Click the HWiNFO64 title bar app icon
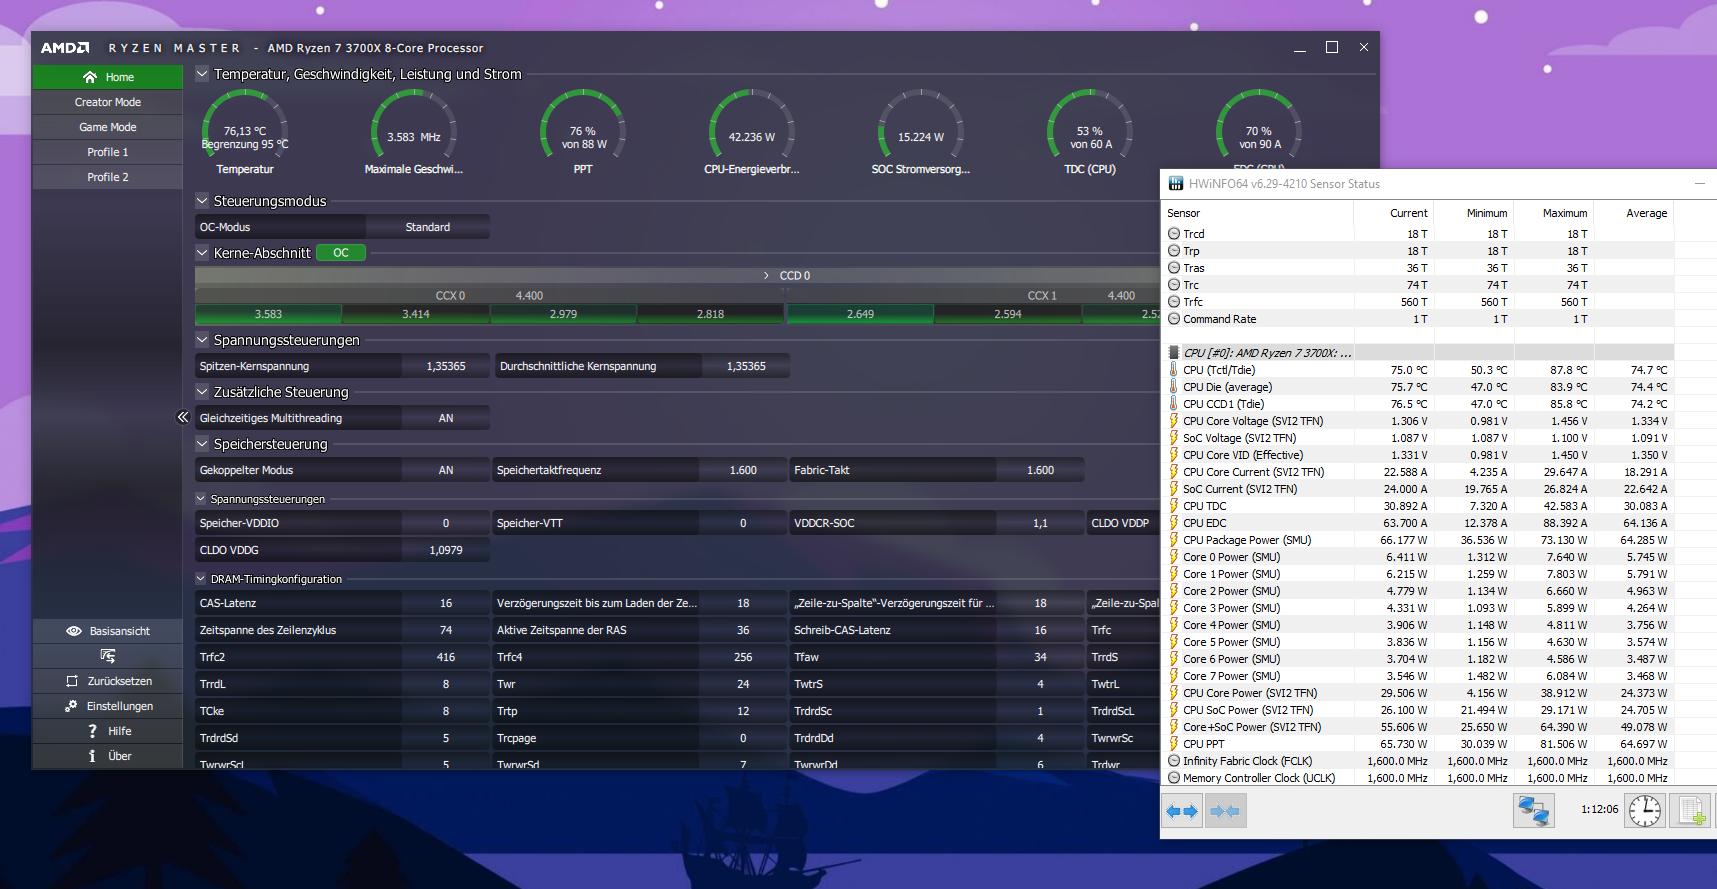 click(1176, 184)
